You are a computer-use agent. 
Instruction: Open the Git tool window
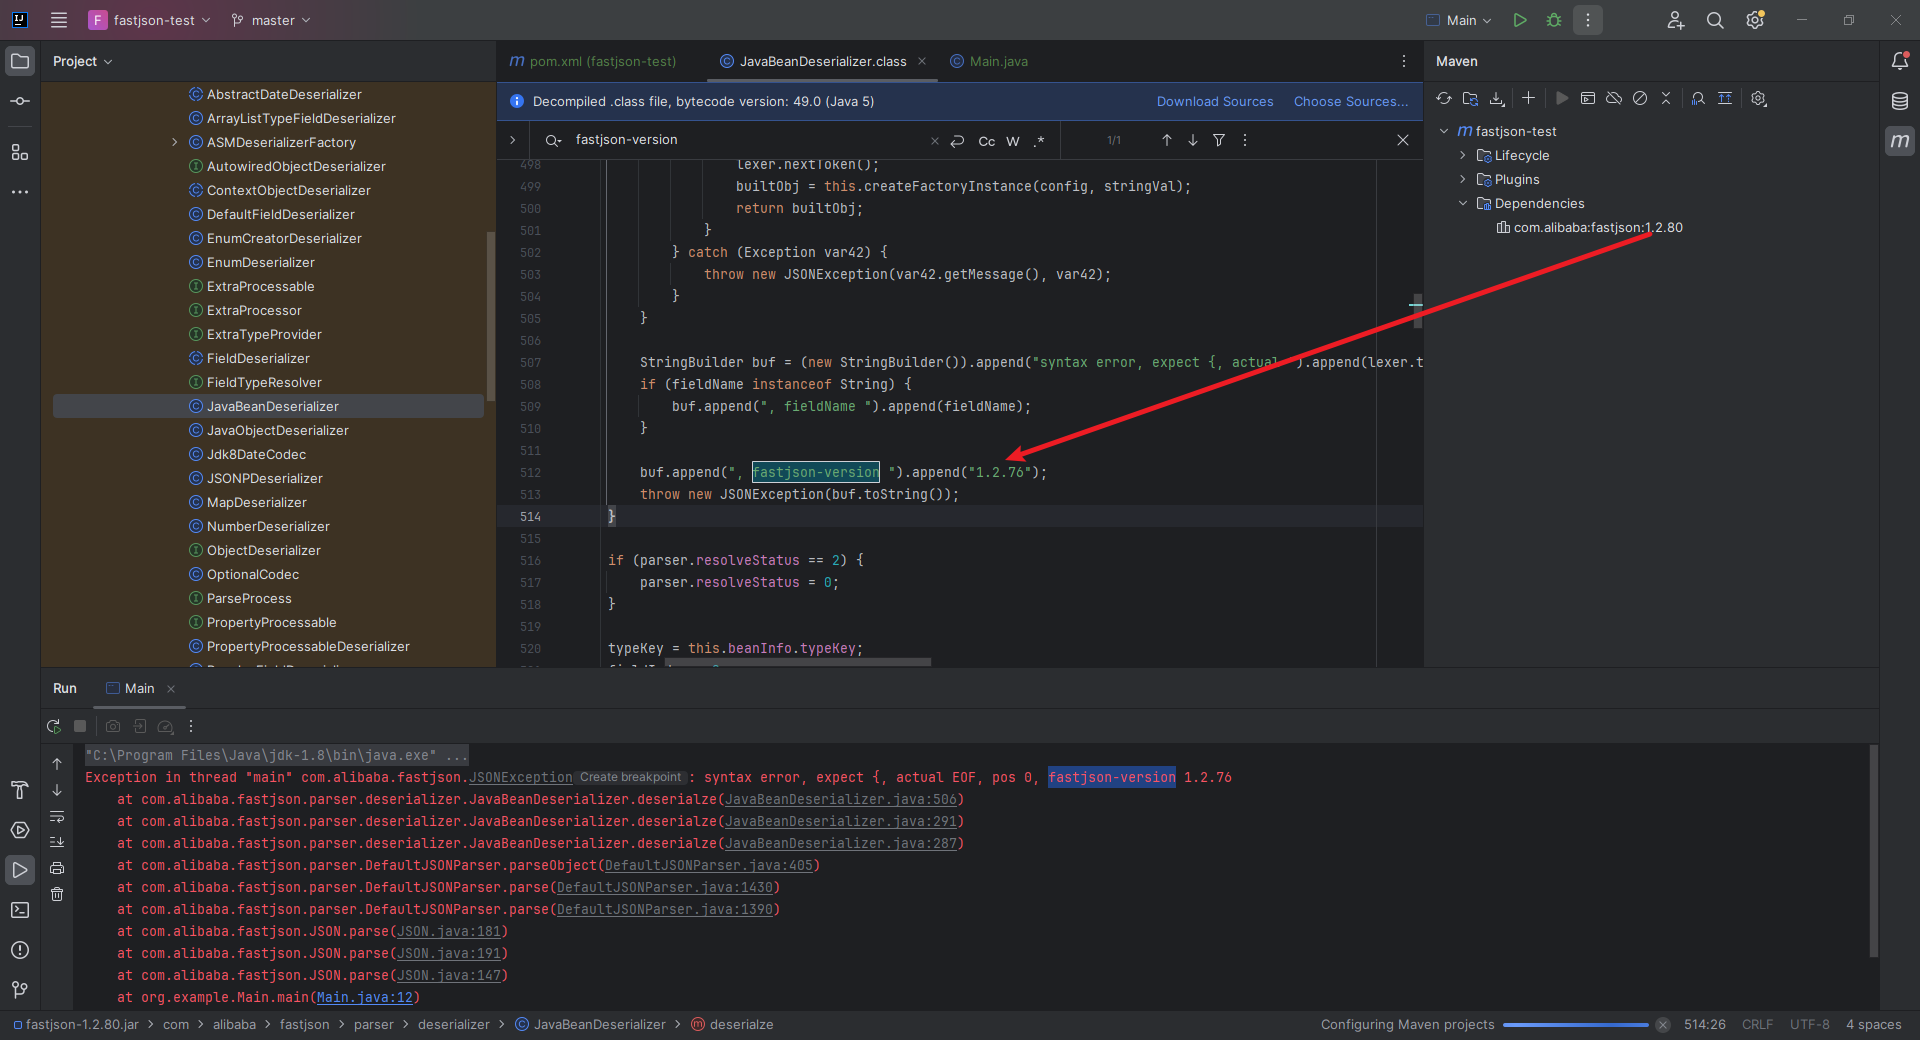click(x=20, y=990)
